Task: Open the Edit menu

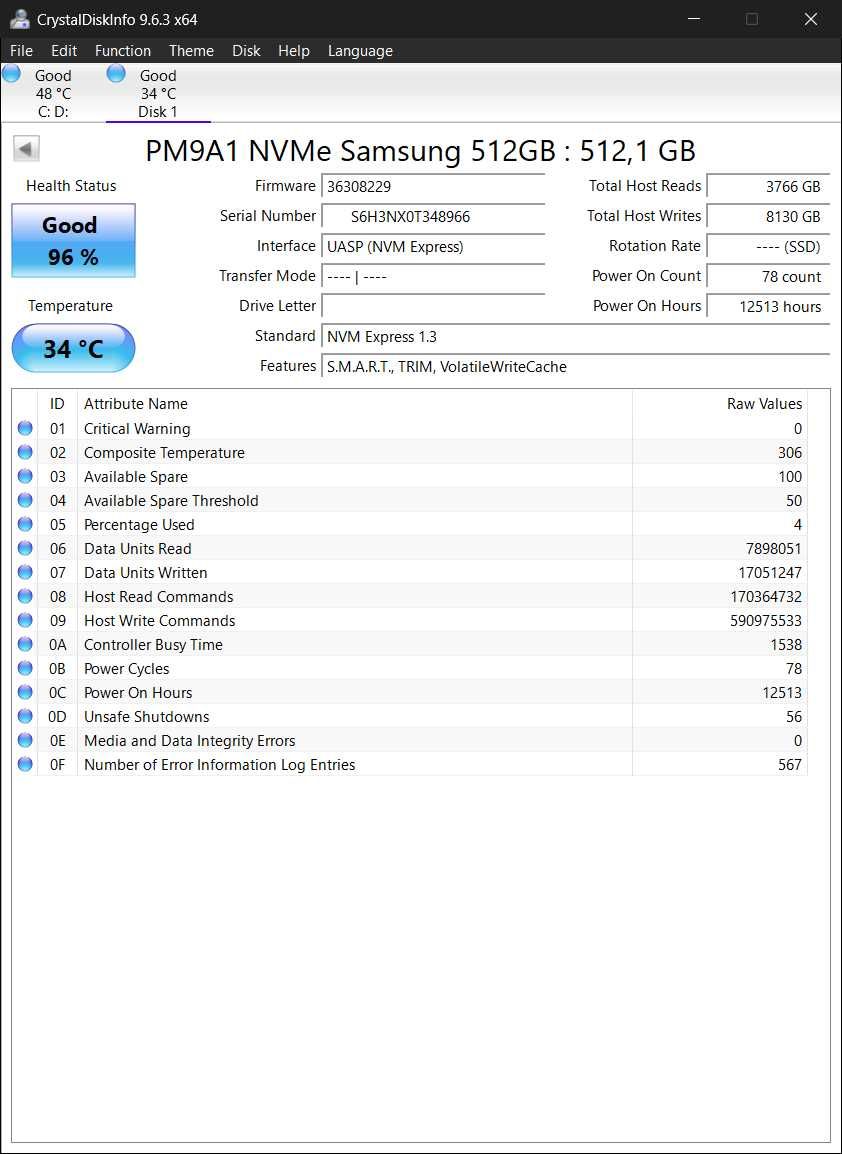Action: pos(64,51)
